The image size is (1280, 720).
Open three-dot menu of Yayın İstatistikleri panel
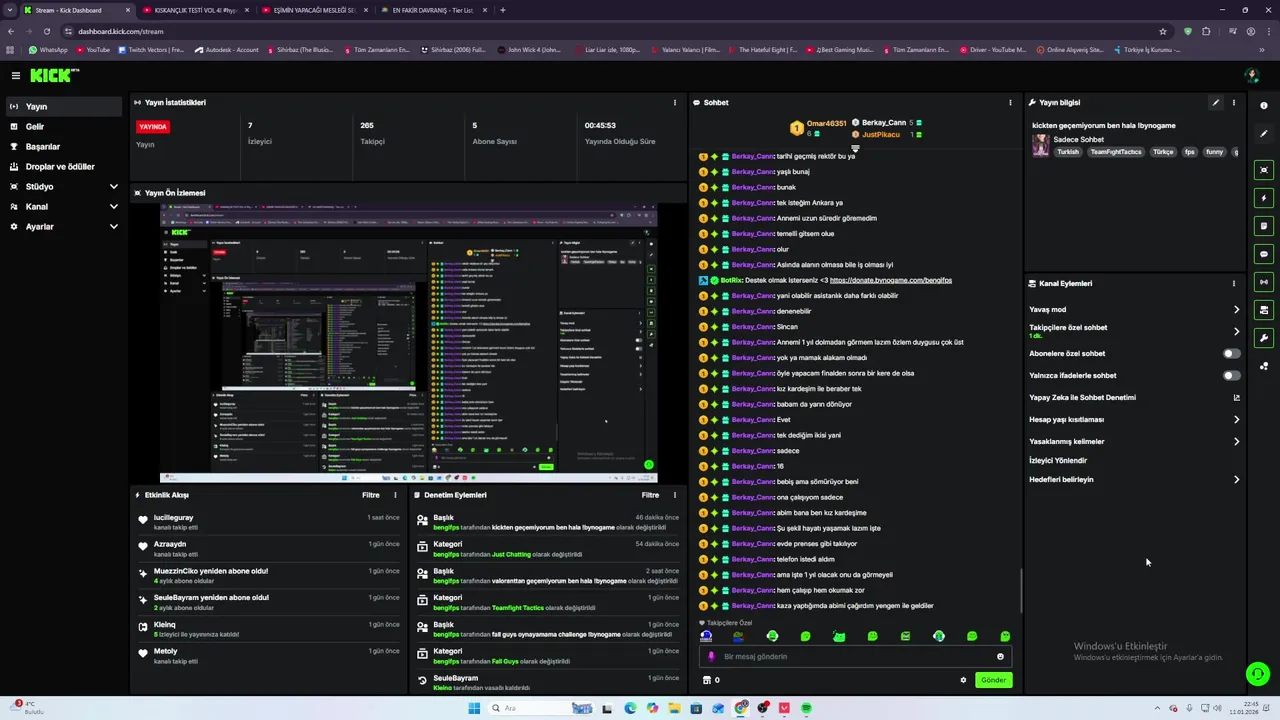[x=674, y=102]
